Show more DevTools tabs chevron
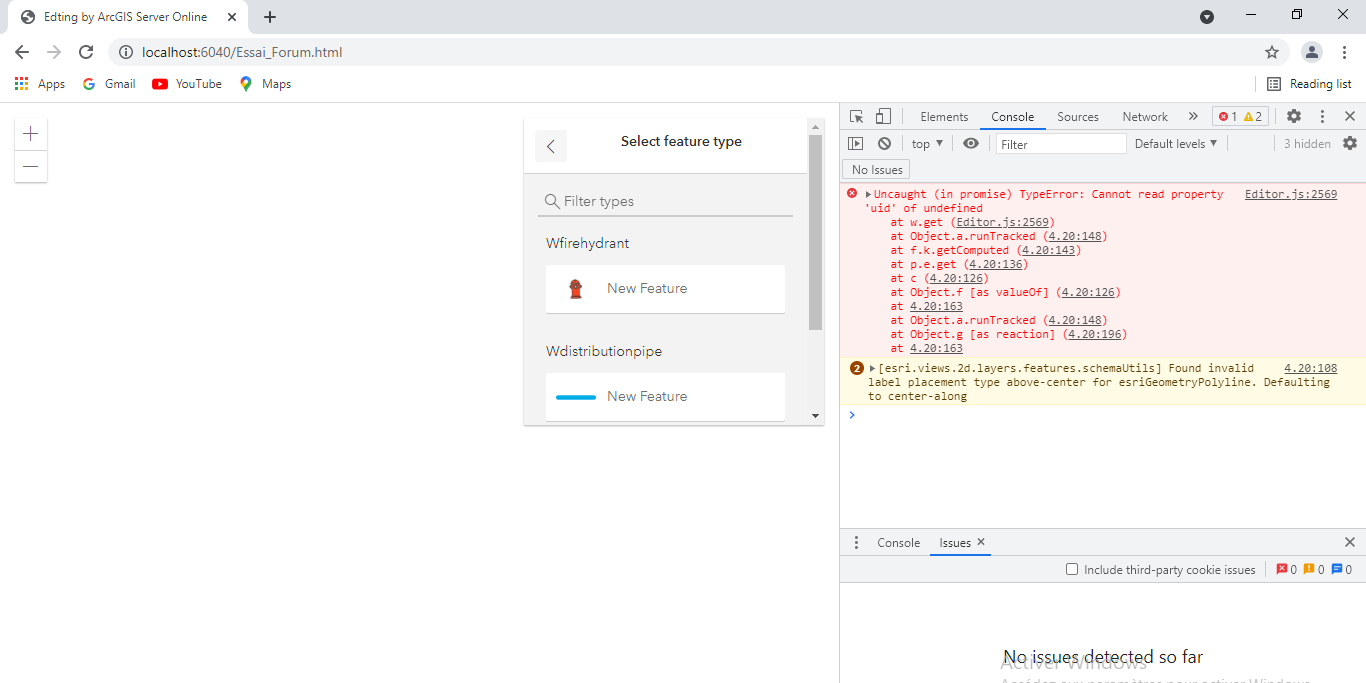This screenshot has width=1366, height=683. point(1193,117)
